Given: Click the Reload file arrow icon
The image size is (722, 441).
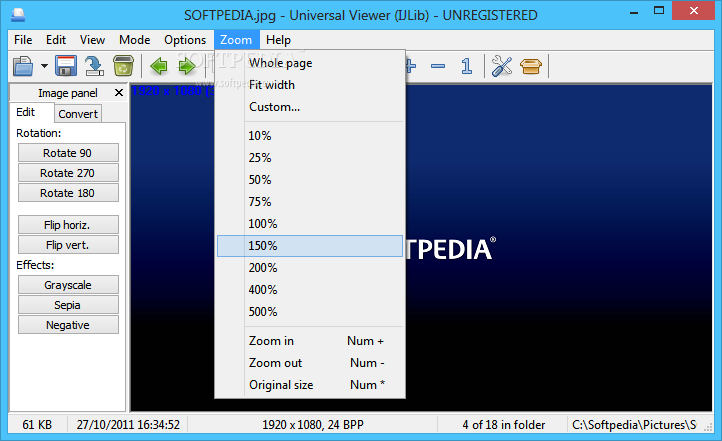Looking at the screenshot, I should coord(94,66).
